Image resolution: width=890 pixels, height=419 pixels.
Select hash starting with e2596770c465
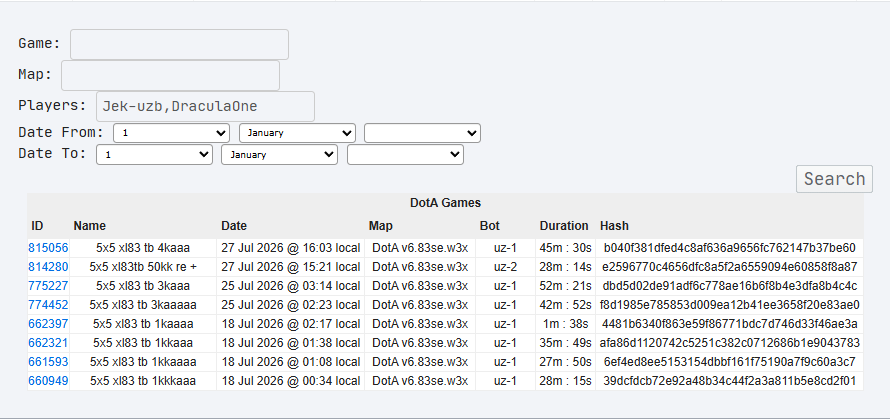pos(729,267)
